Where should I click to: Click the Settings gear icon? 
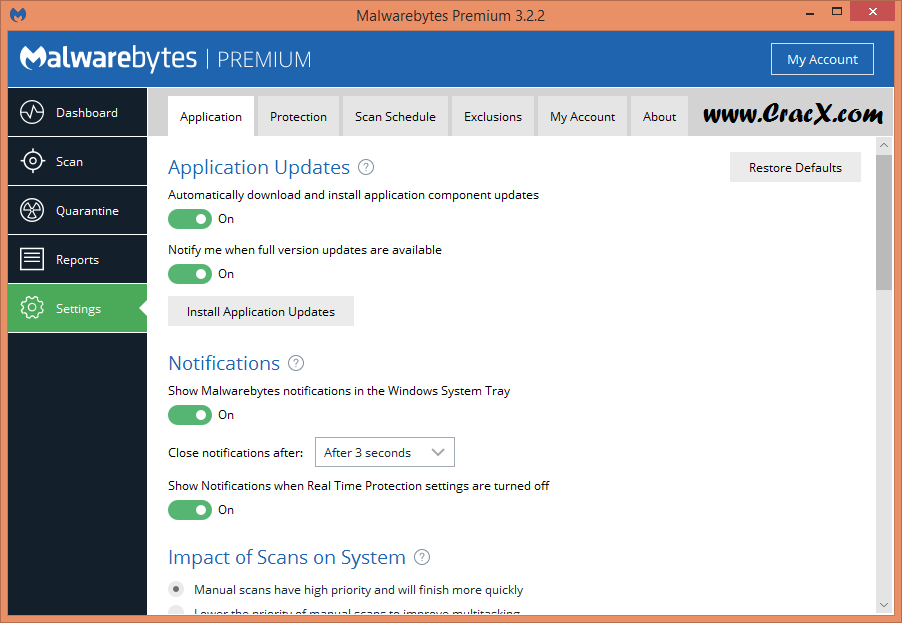(x=32, y=308)
